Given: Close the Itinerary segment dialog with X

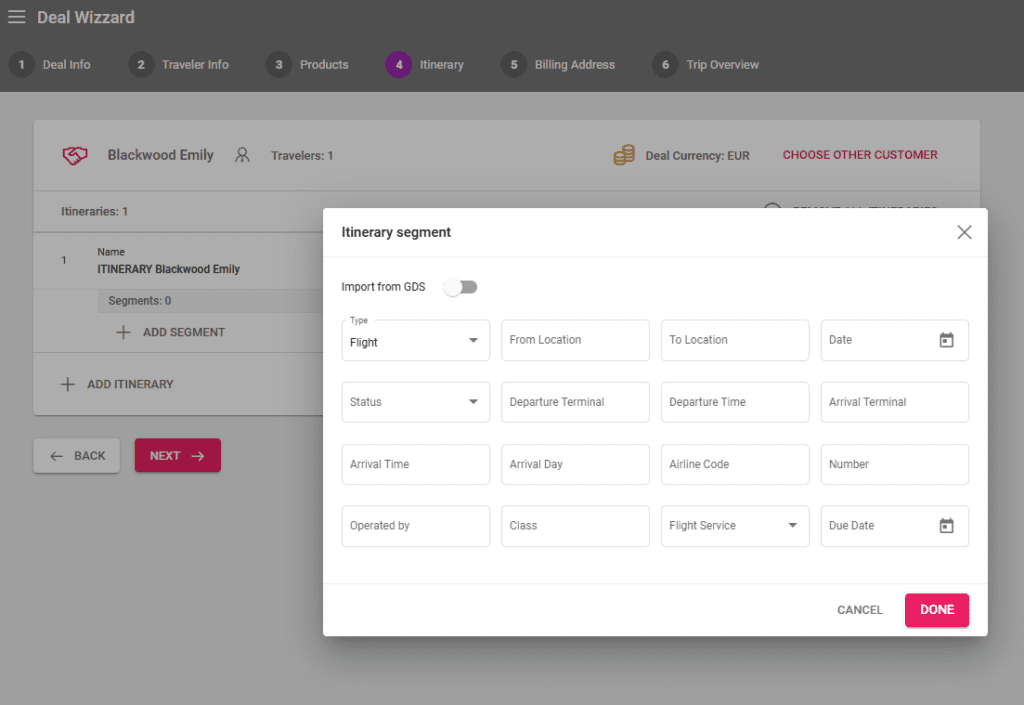Looking at the screenshot, I should [x=964, y=232].
